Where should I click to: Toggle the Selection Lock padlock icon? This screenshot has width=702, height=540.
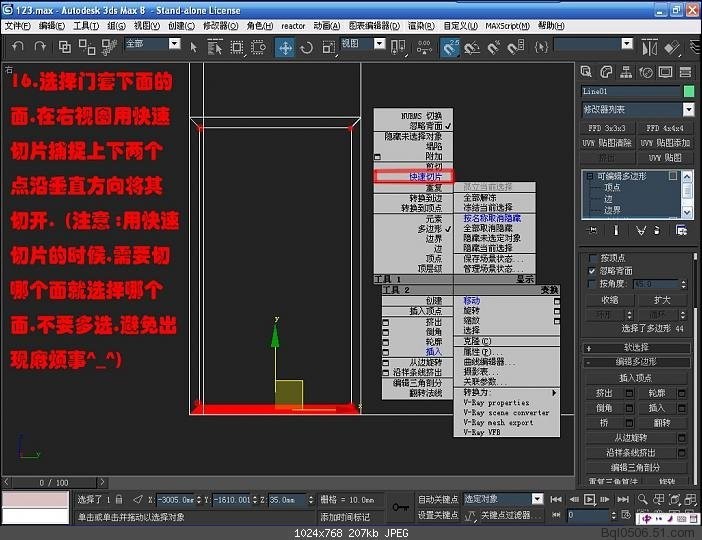(x=119, y=499)
